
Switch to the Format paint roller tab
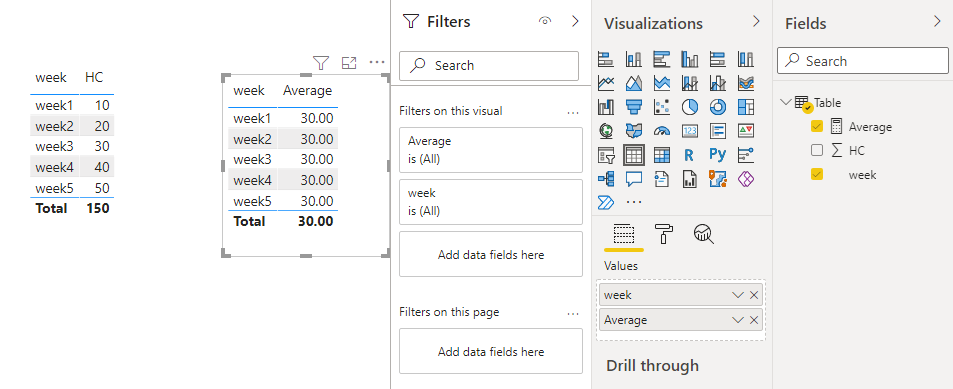[x=663, y=234]
